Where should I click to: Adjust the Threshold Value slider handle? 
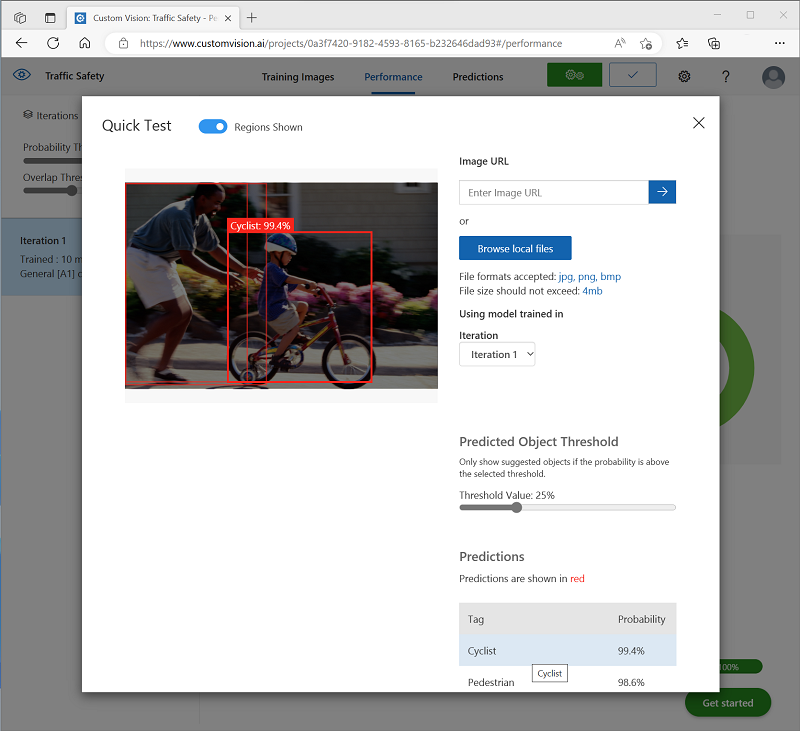click(x=517, y=507)
